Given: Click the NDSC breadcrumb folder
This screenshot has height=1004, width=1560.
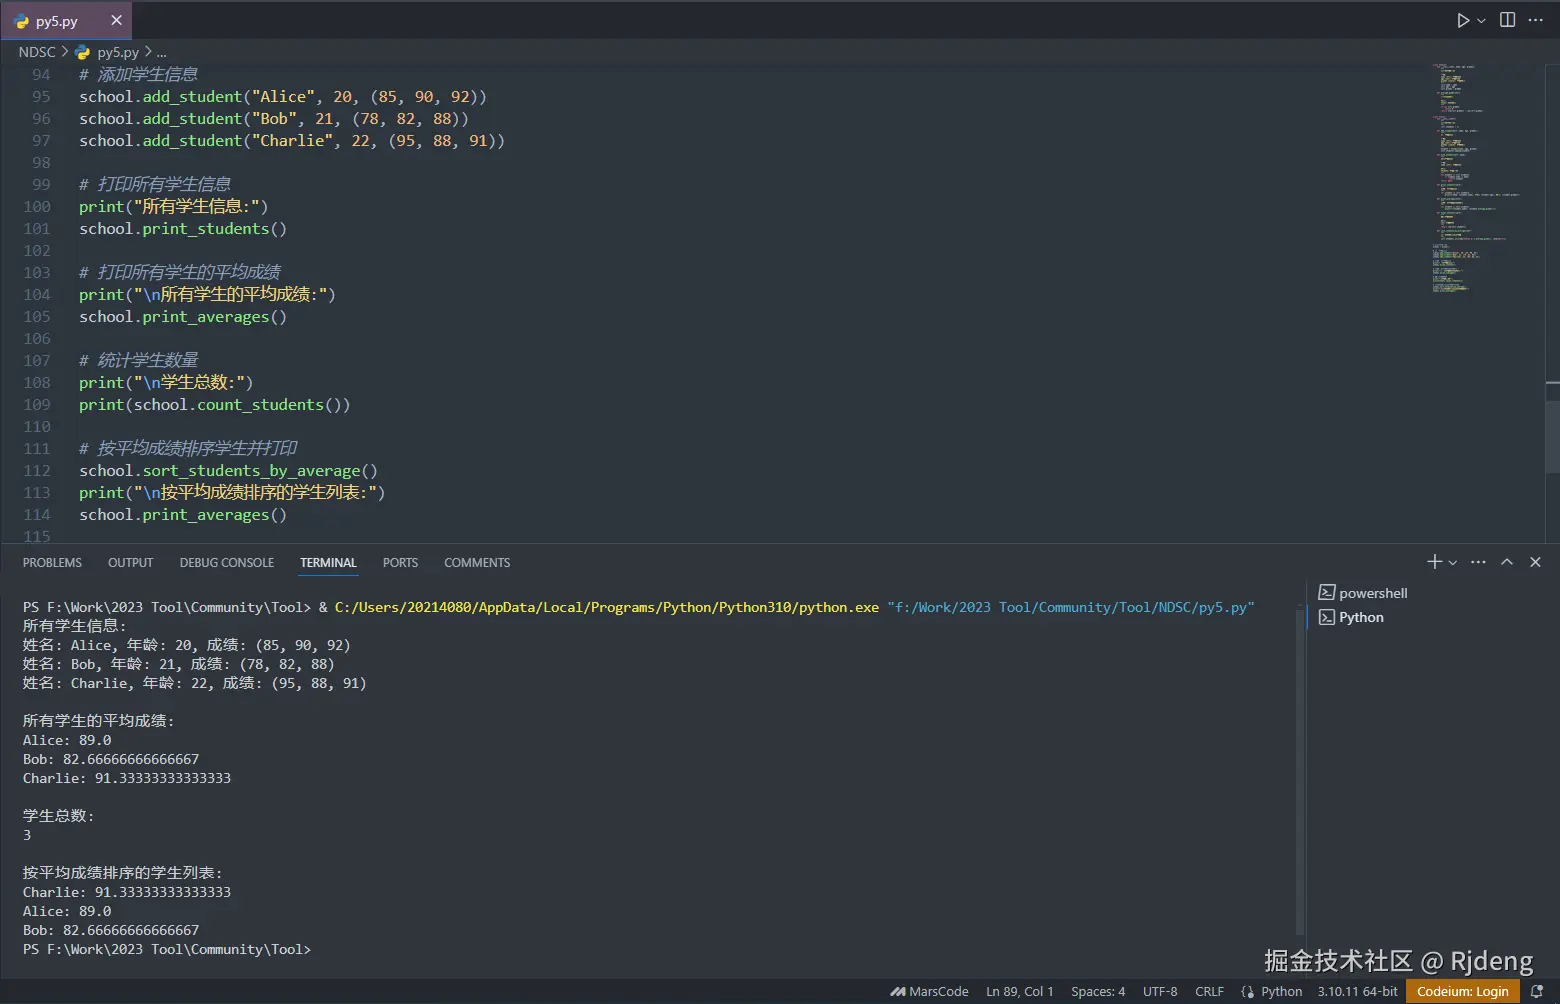Looking at the screenshot, I should point(37,52).
